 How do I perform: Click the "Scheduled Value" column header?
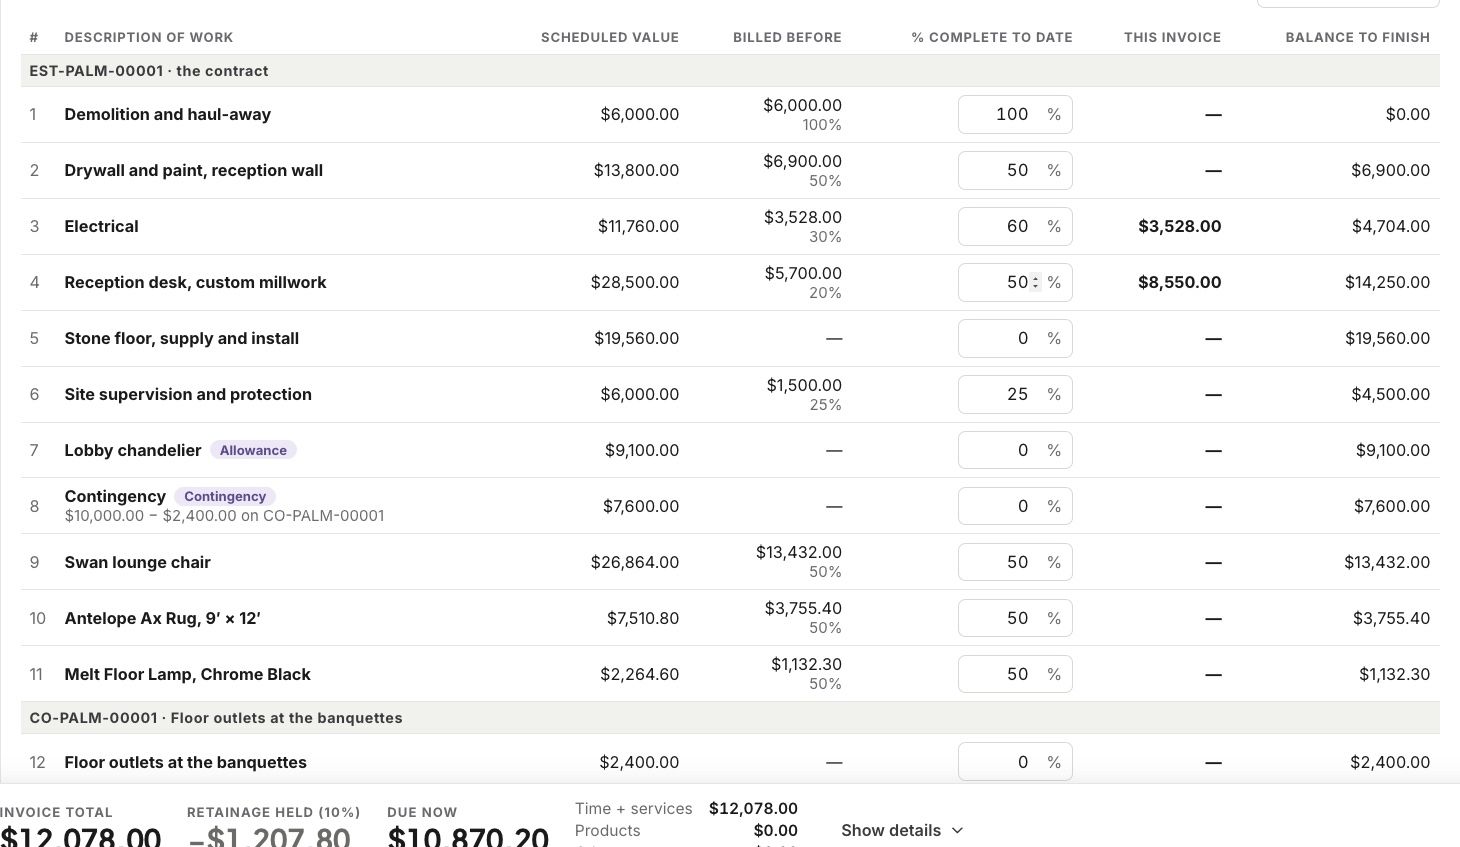coord(610,37)
